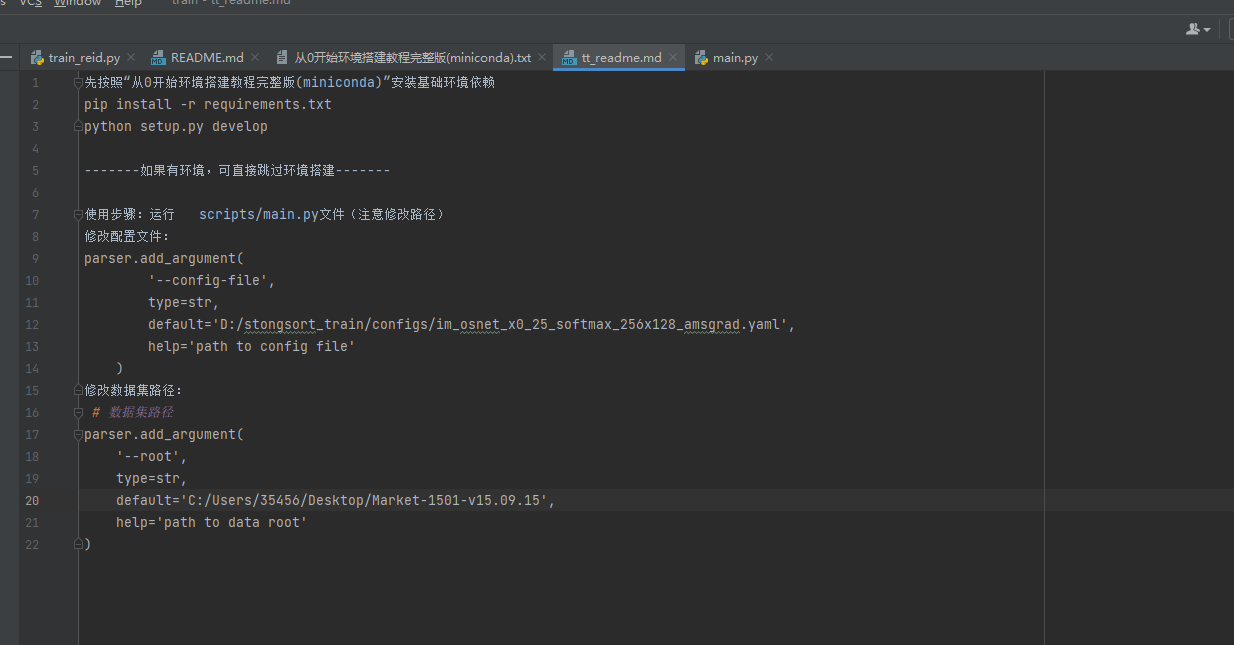Switch to the main.py tab
This screenshot has height=645, width=1234.
734,58
